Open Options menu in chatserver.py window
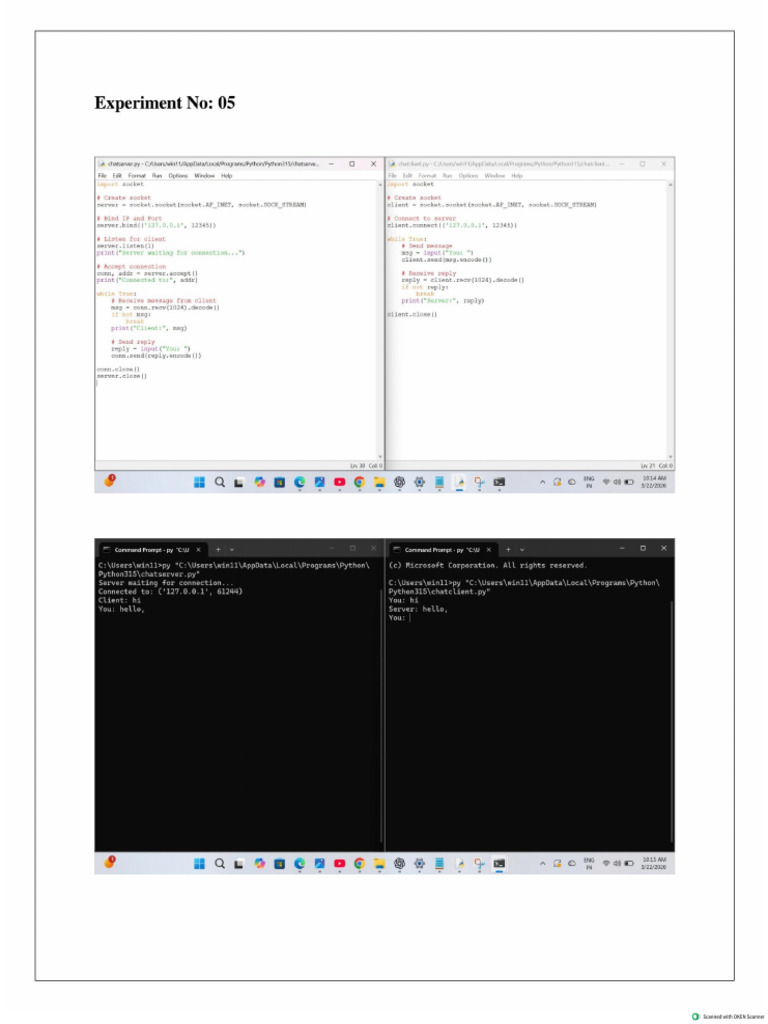 coord(178,176)
